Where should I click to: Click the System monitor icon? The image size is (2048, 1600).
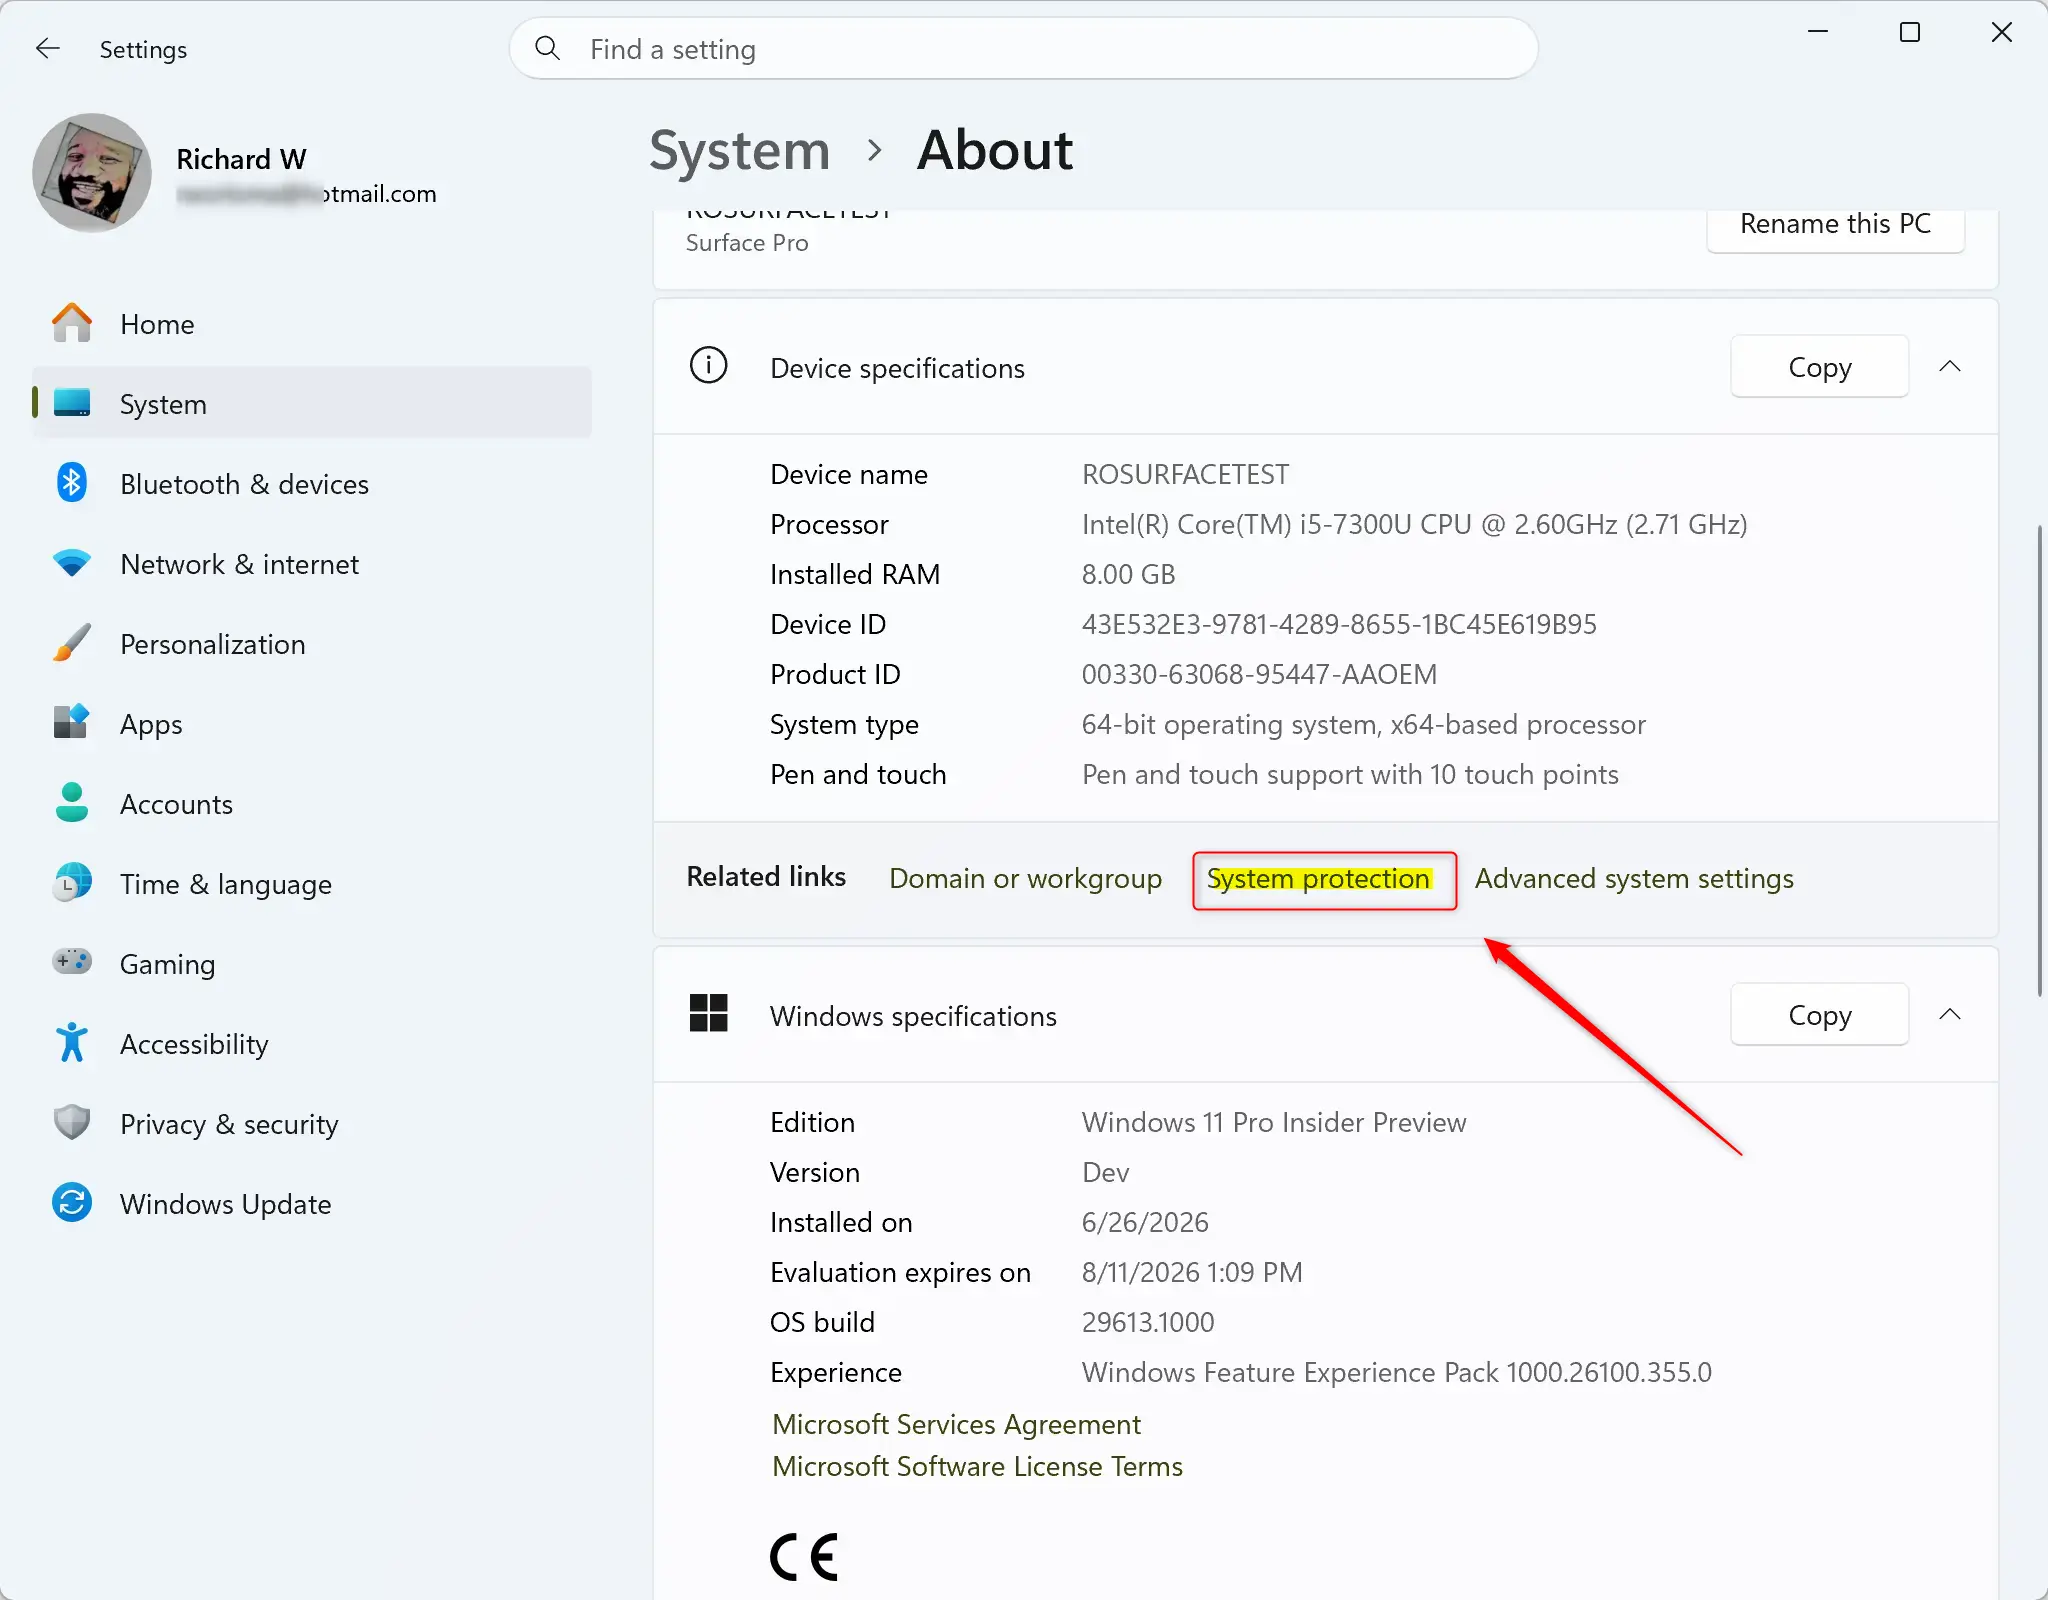tap(72, 403)
